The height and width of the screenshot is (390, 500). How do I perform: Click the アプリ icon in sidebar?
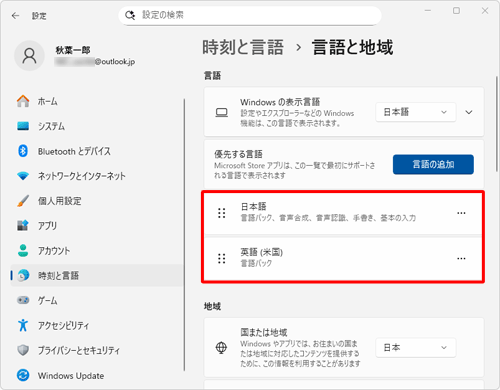point(23,225)
